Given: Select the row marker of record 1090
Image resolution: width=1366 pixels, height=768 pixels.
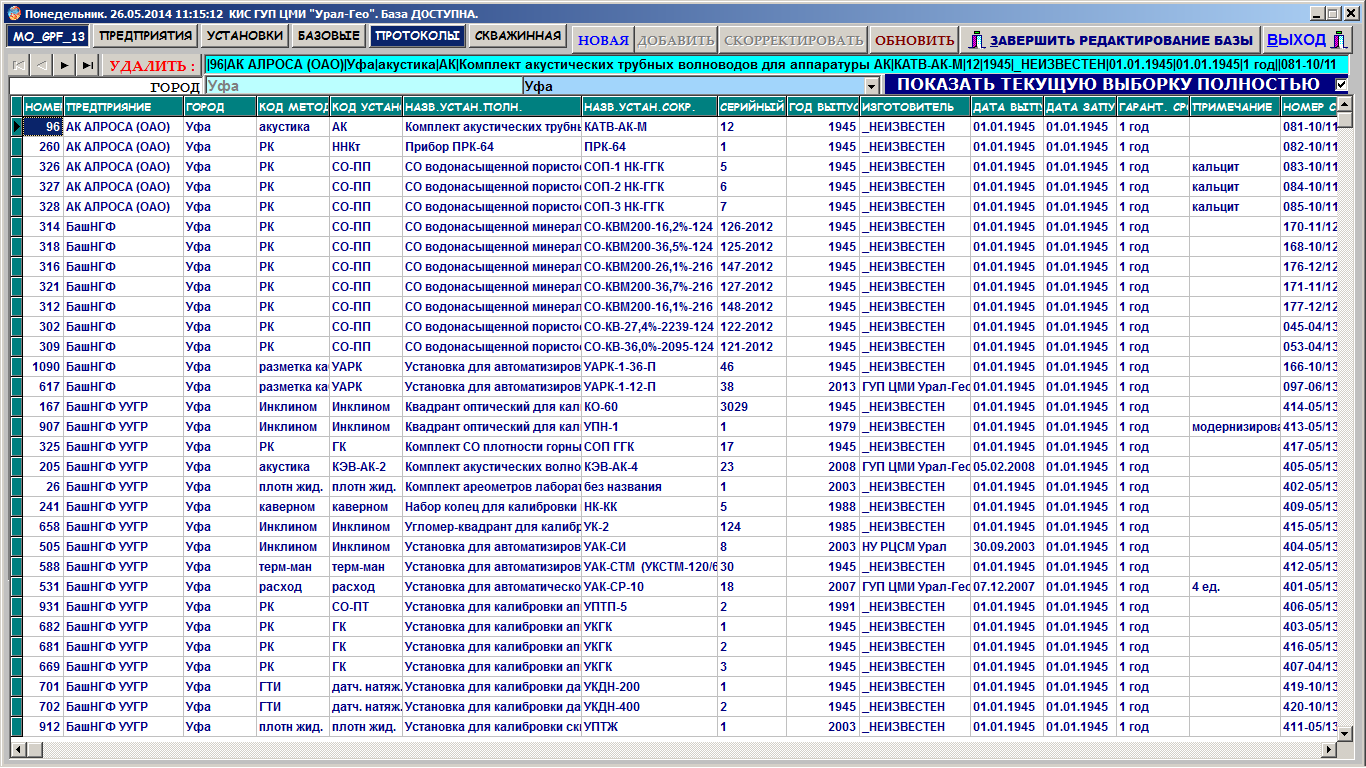Looking at the screenshot, I should coord(16,367).
